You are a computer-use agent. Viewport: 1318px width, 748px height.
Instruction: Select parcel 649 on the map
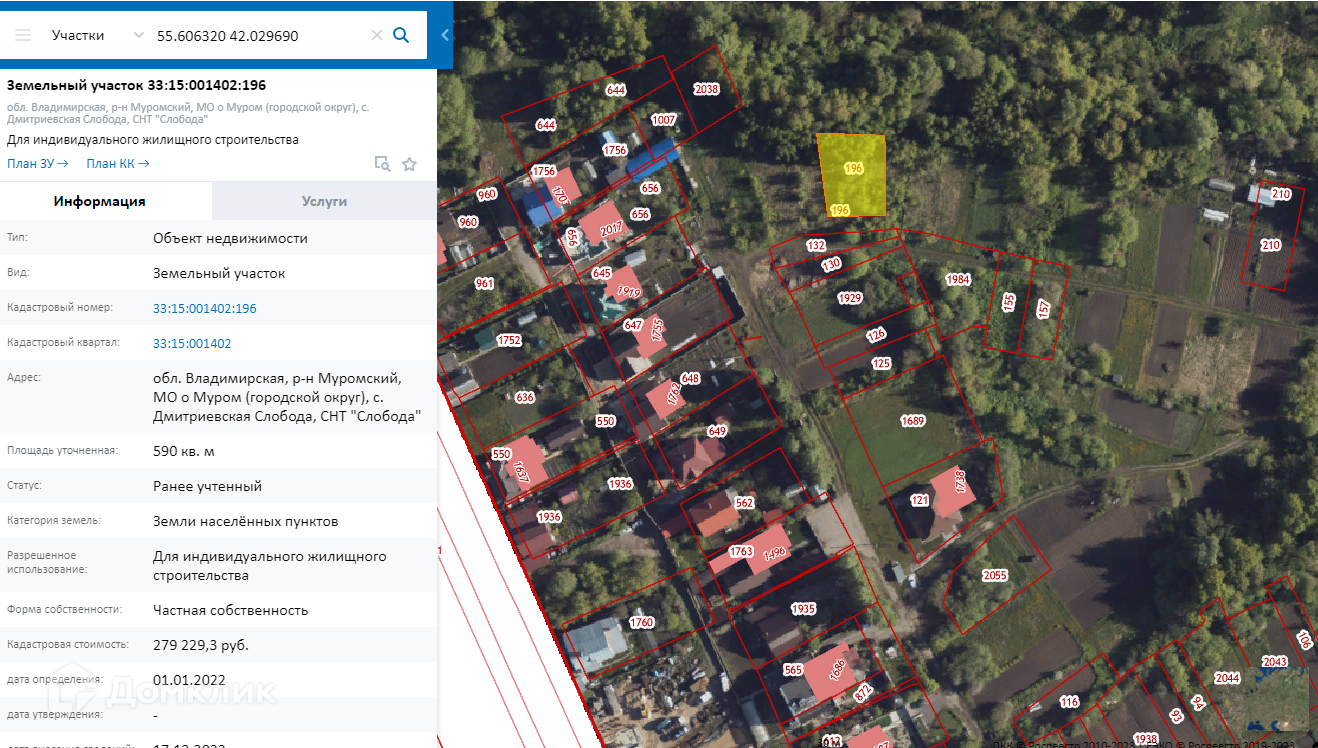click(716, 431)
